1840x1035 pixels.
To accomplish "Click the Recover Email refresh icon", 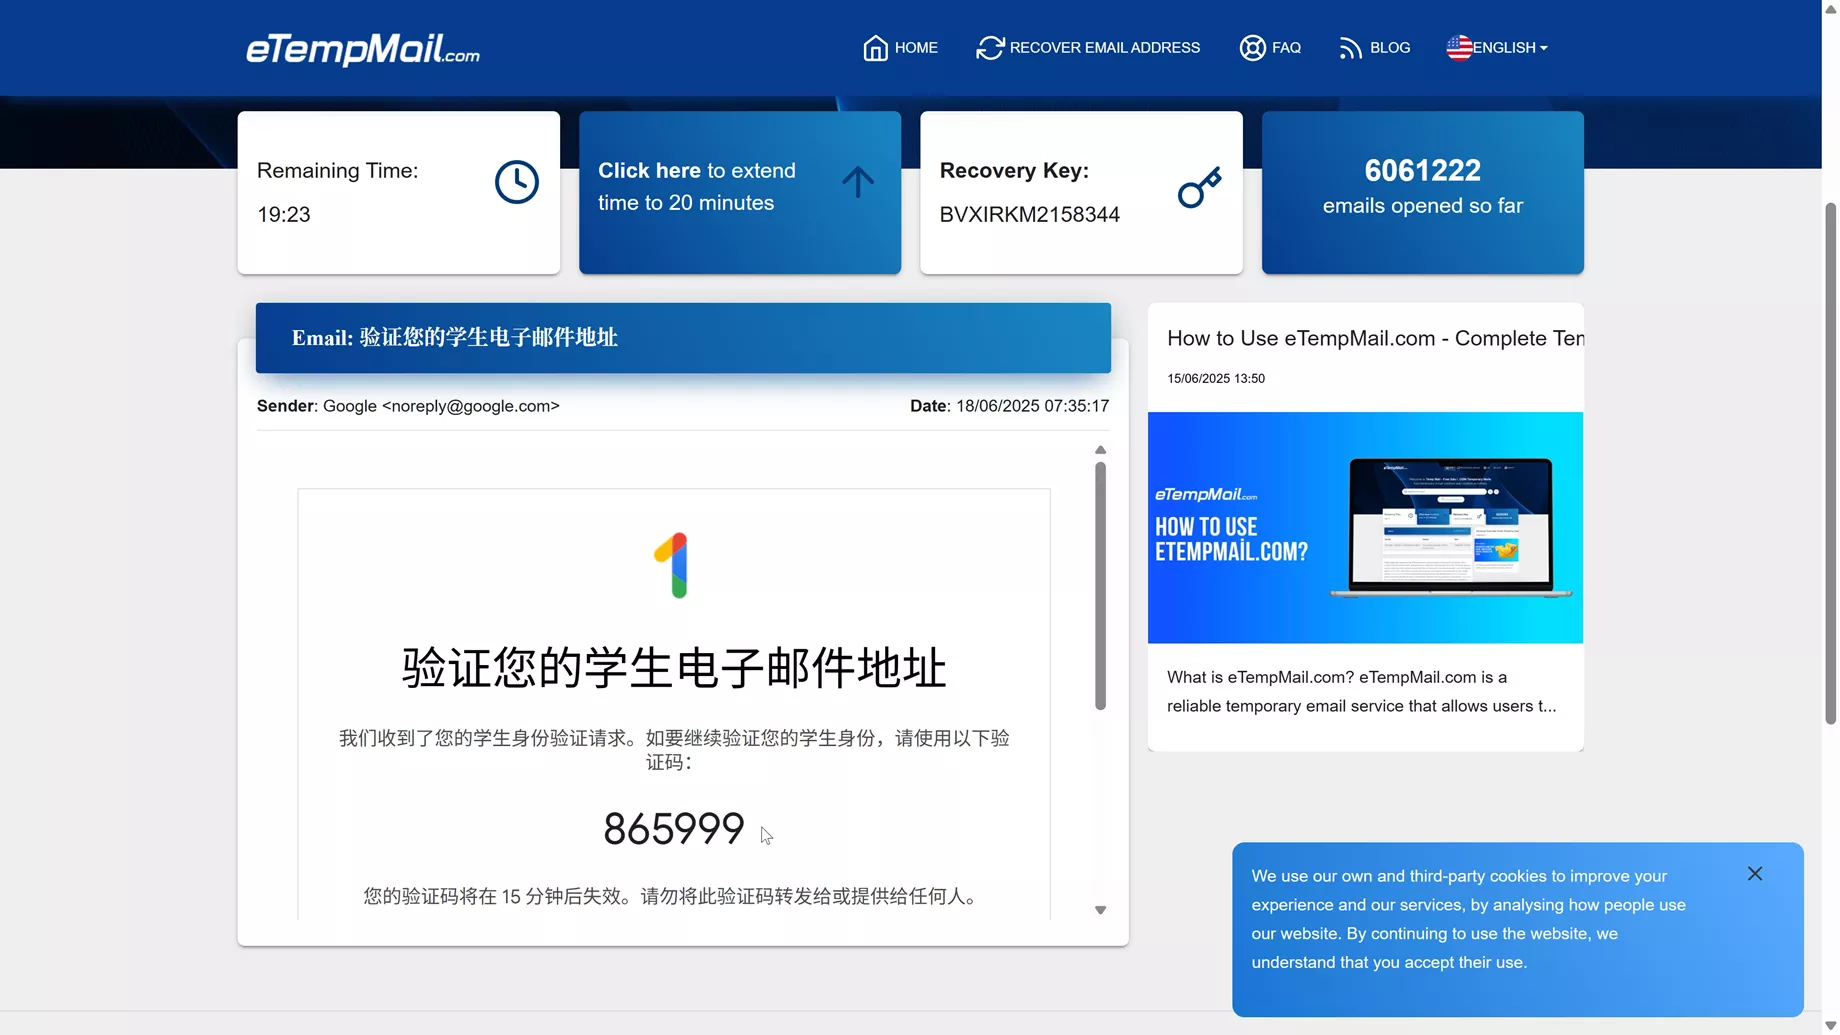I will point(989,48).
